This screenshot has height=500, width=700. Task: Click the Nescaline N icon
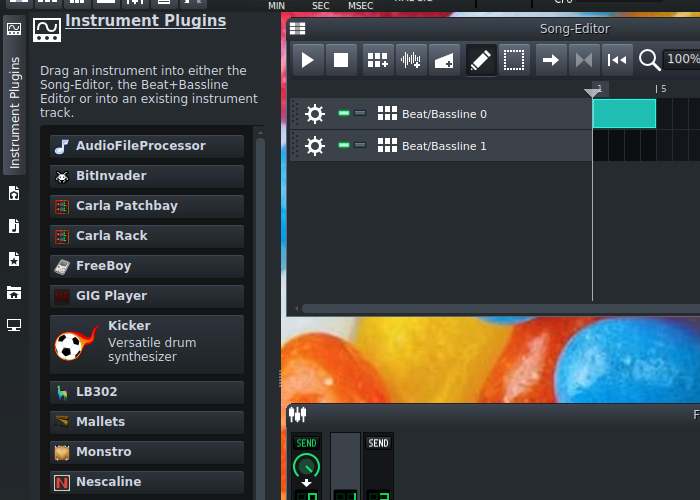[62, 483]
